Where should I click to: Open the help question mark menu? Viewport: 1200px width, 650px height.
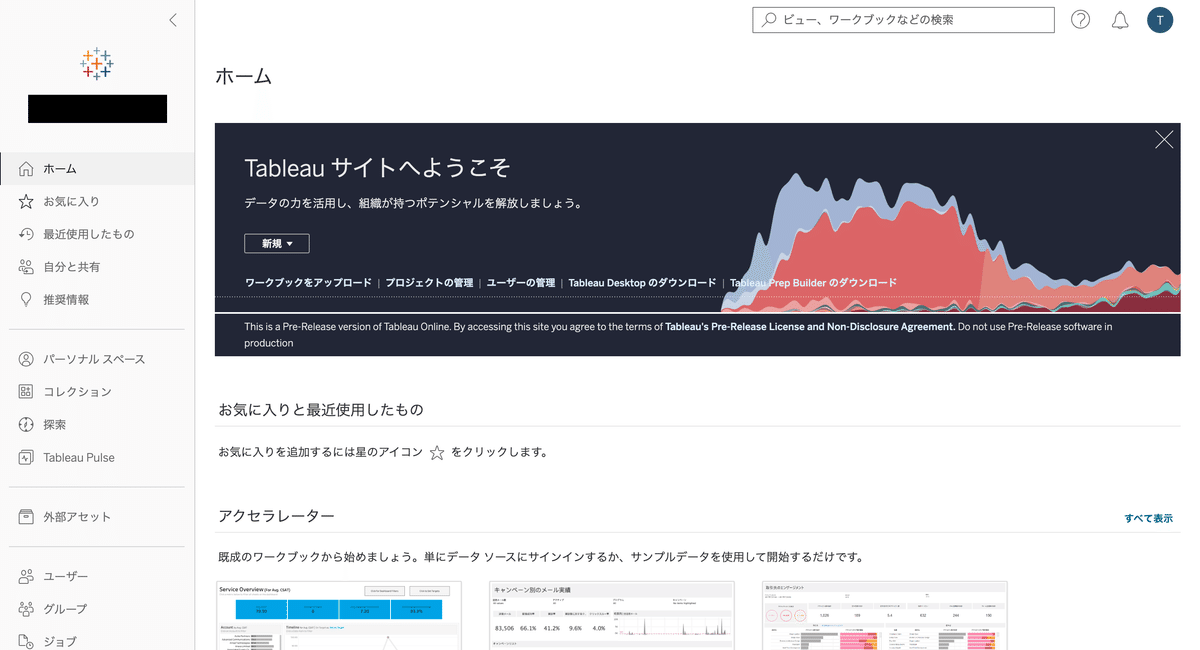(1080, 19)
